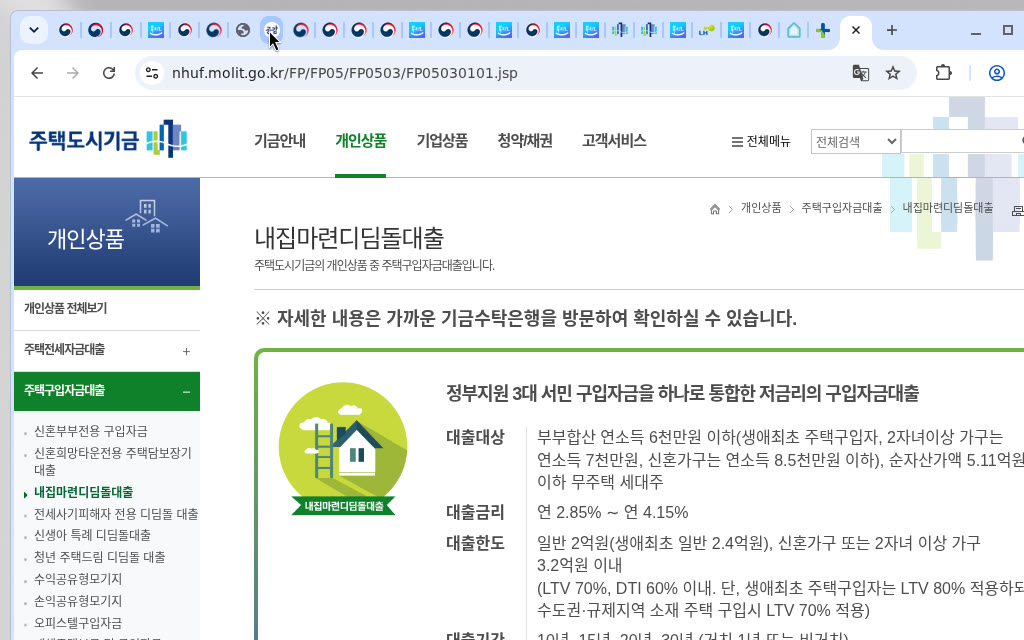Viewport: 1024px width, 640px height.
Task: Open 개인상품 전체보기 in sidebar
Action: pyautogui.click(x=65, y=308)
